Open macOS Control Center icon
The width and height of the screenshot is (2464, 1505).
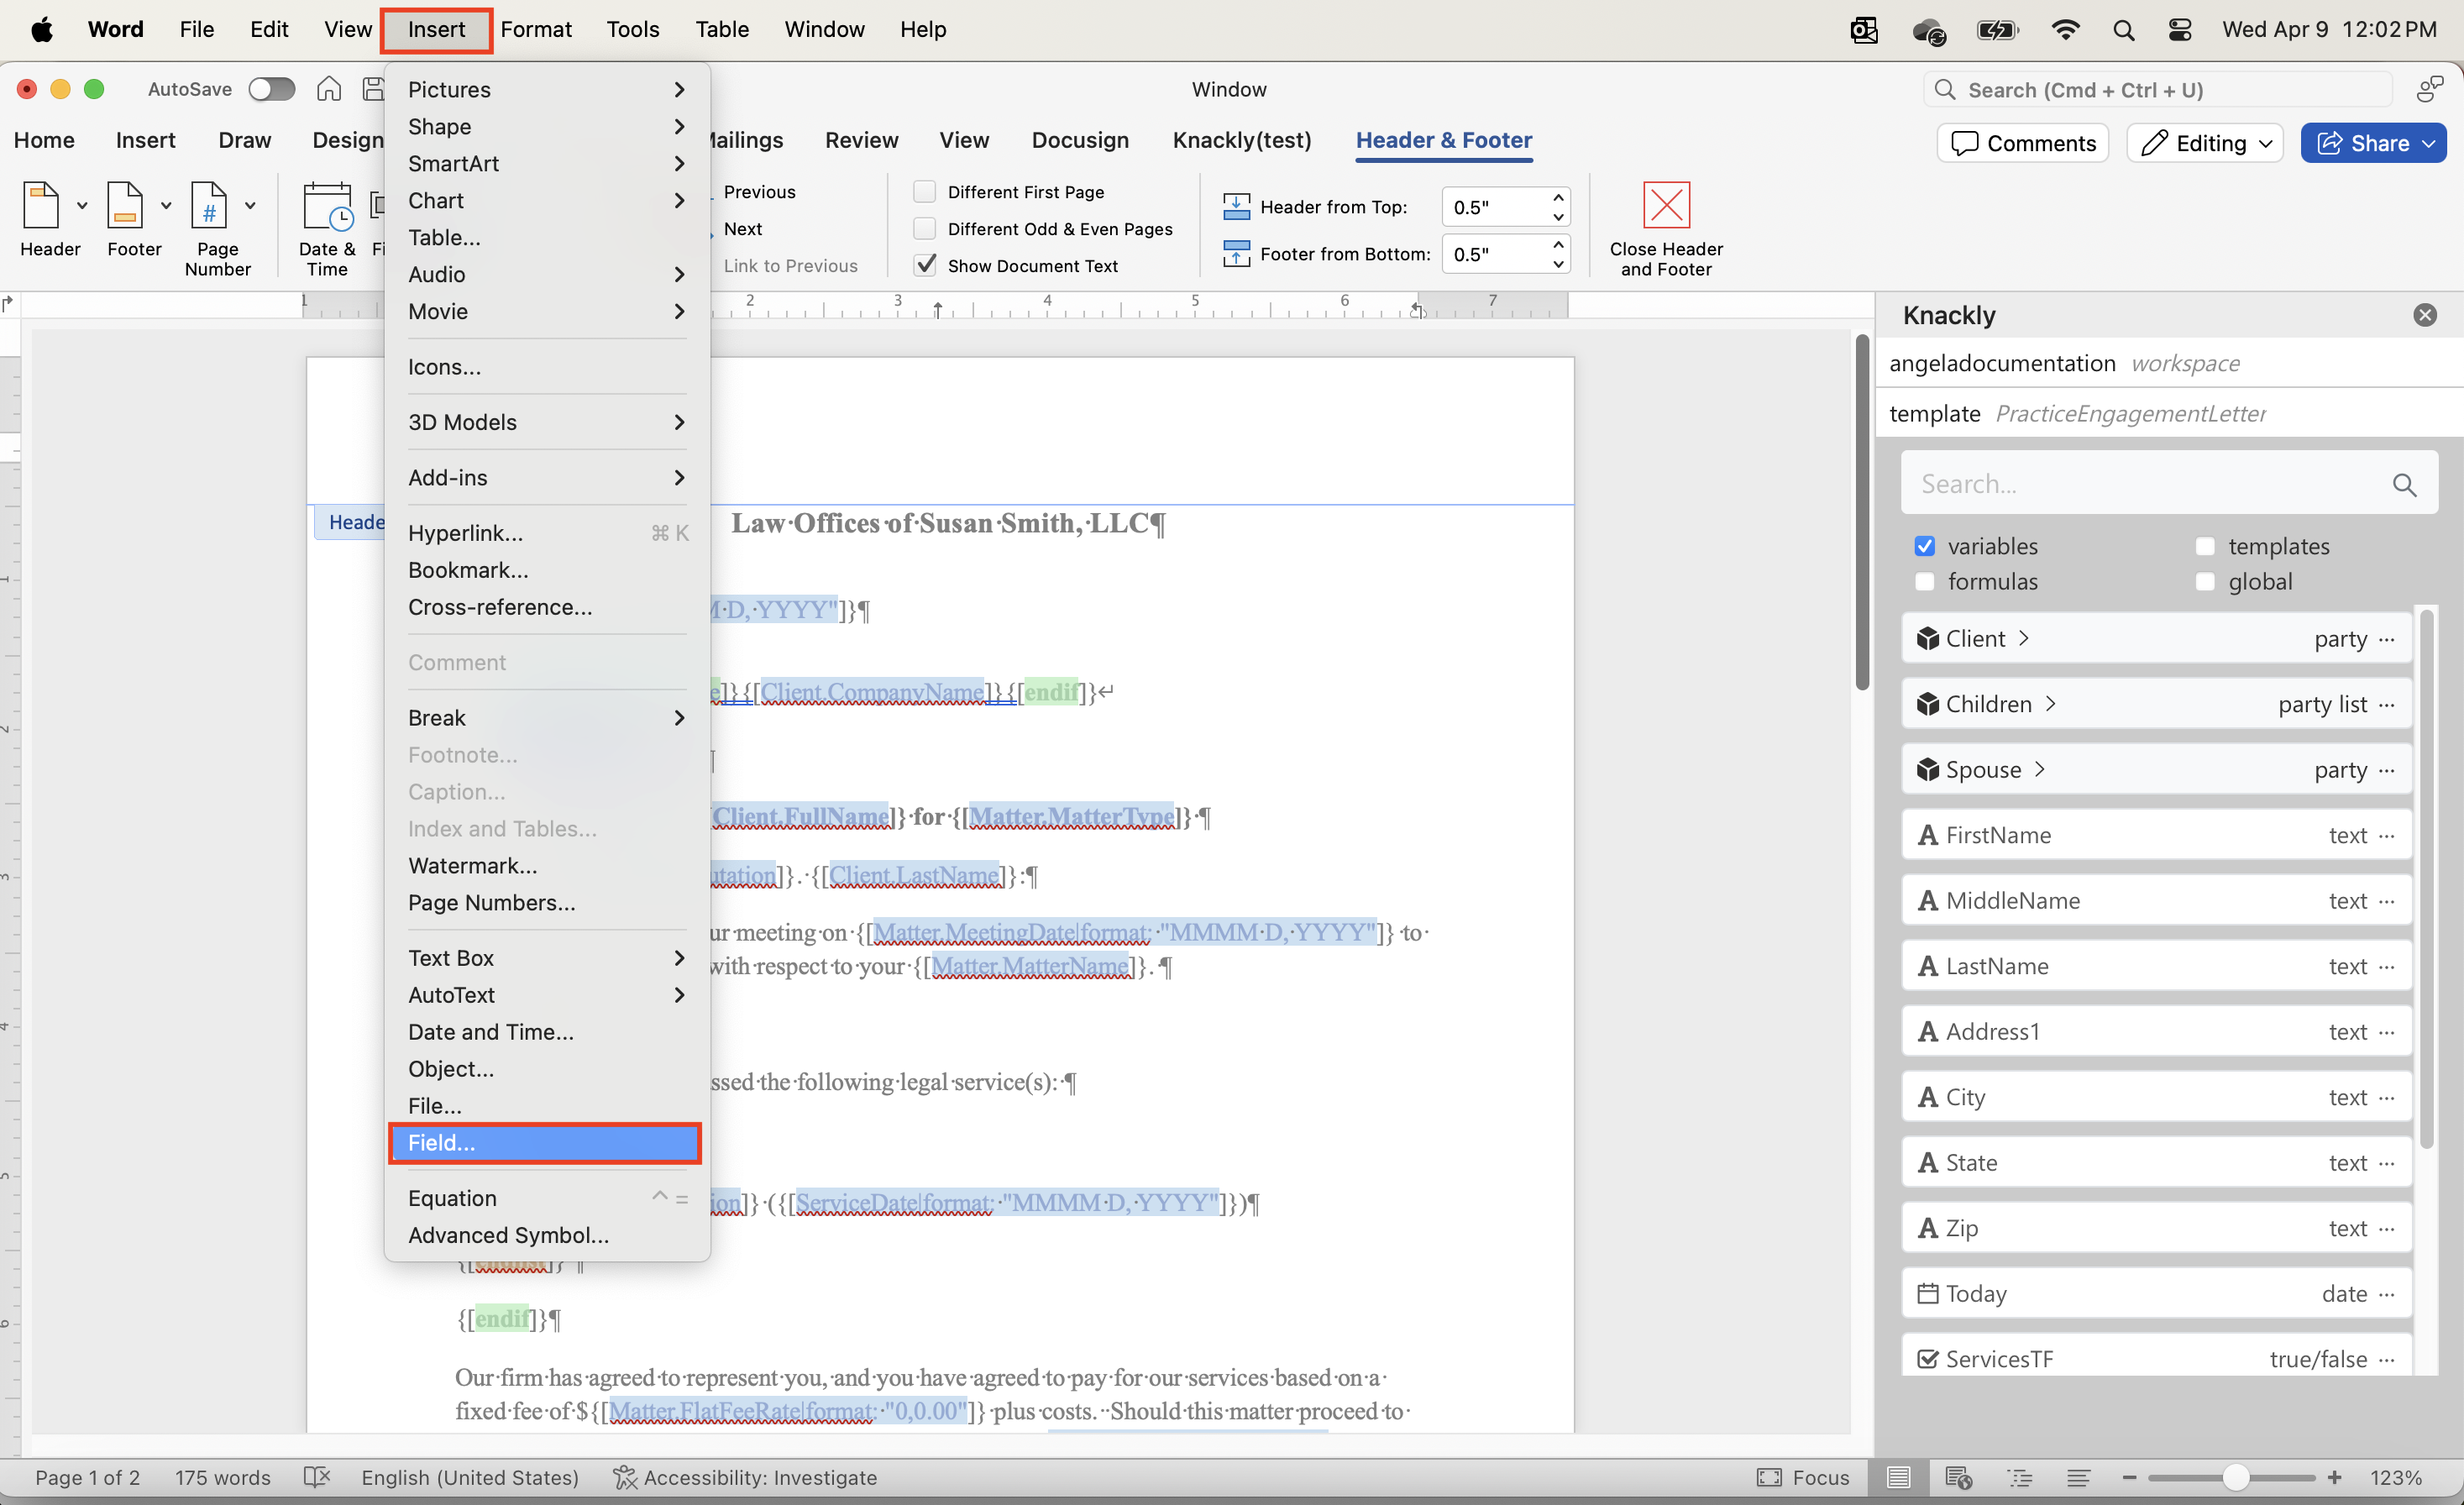click(x=2180, y=30)
